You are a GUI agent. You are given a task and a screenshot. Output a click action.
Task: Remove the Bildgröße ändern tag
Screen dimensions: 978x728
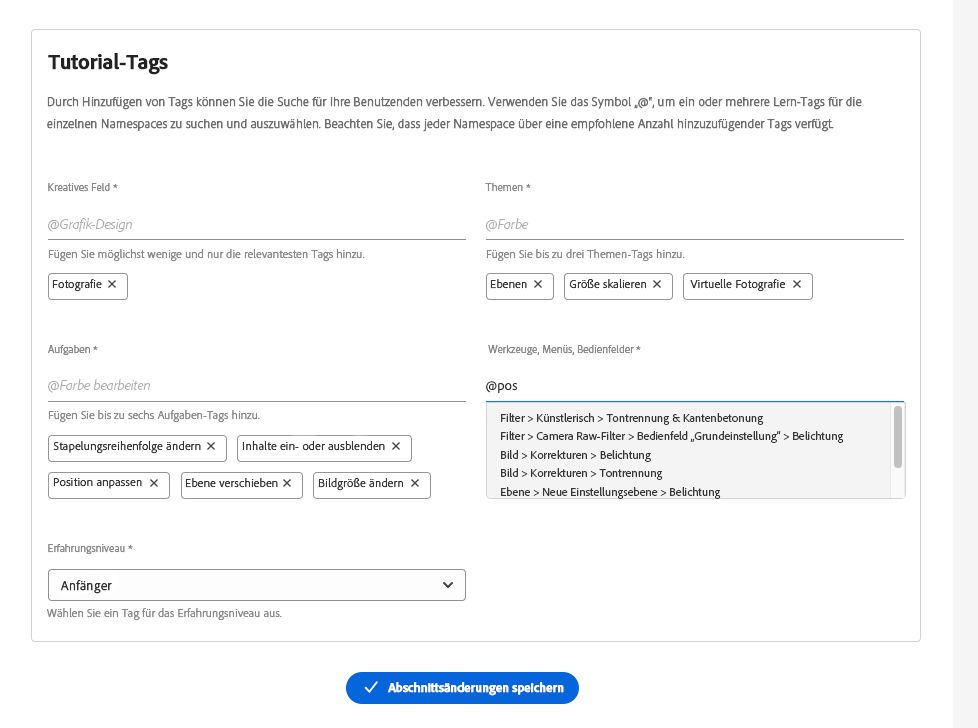414,483
